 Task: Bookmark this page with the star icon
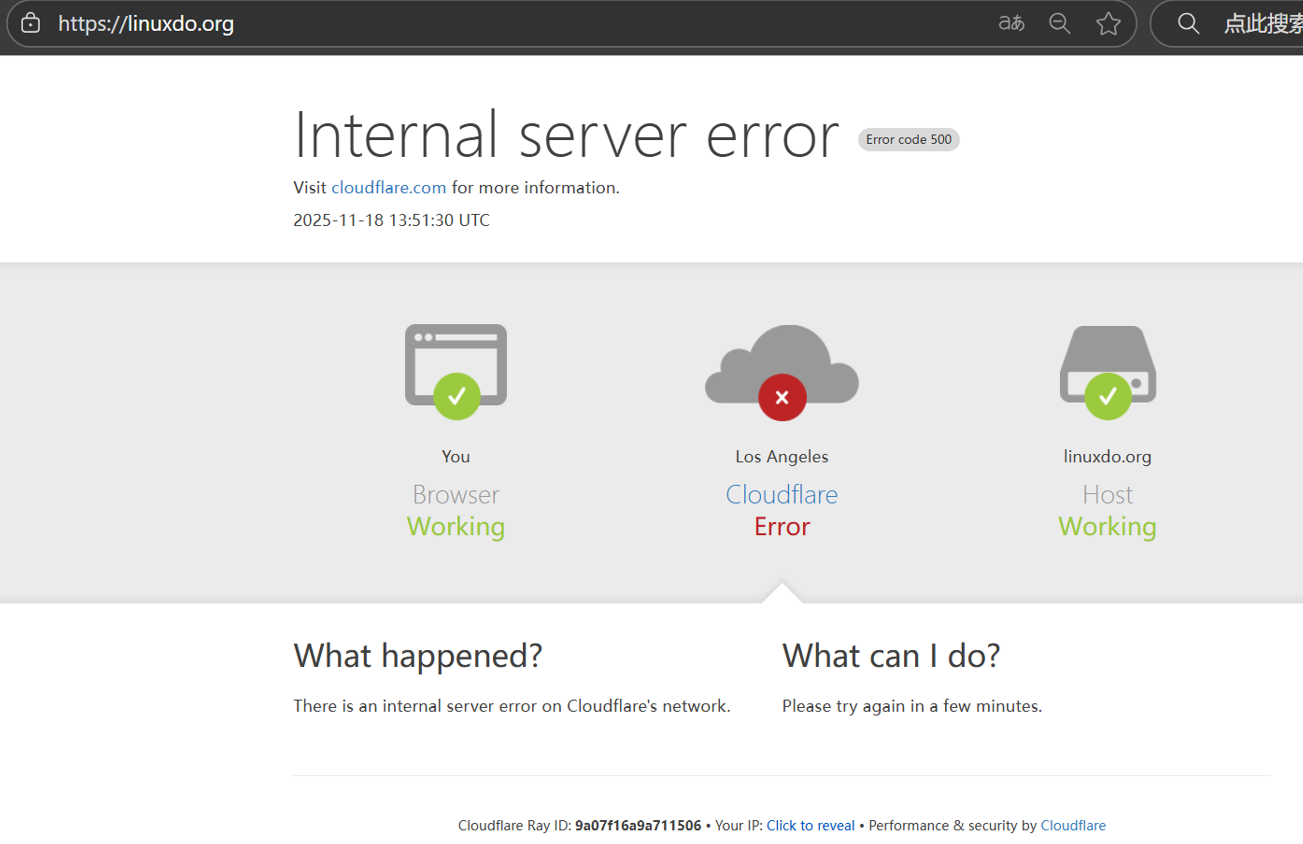(x=1108, y=23)
